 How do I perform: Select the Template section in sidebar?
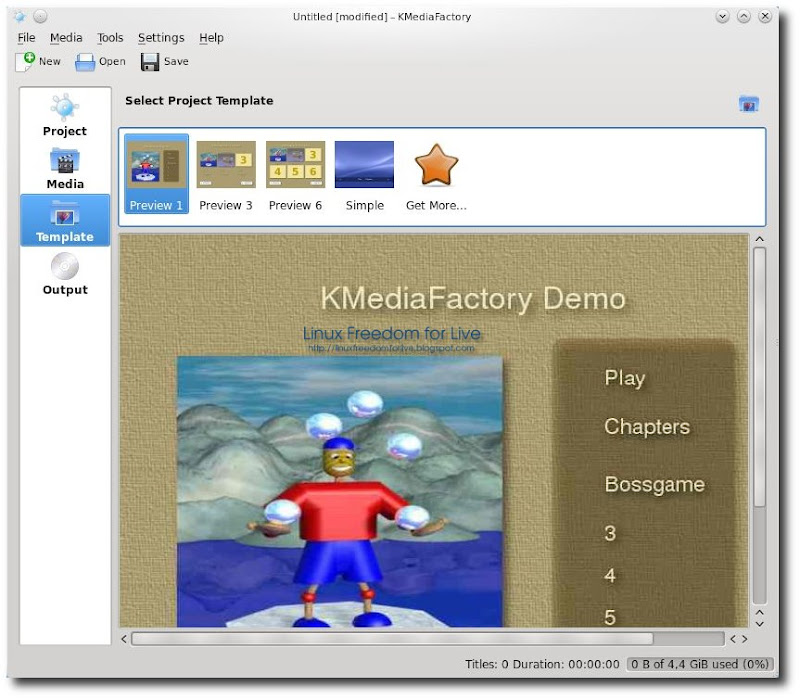pos(65,220)
